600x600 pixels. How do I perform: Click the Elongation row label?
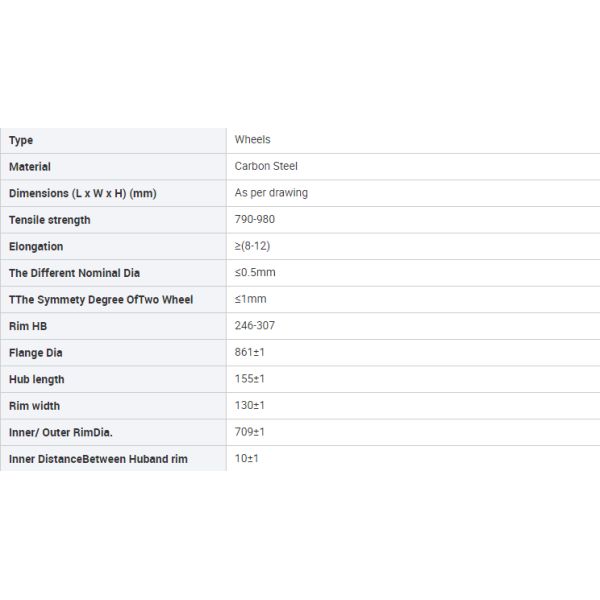pos(36,246)
